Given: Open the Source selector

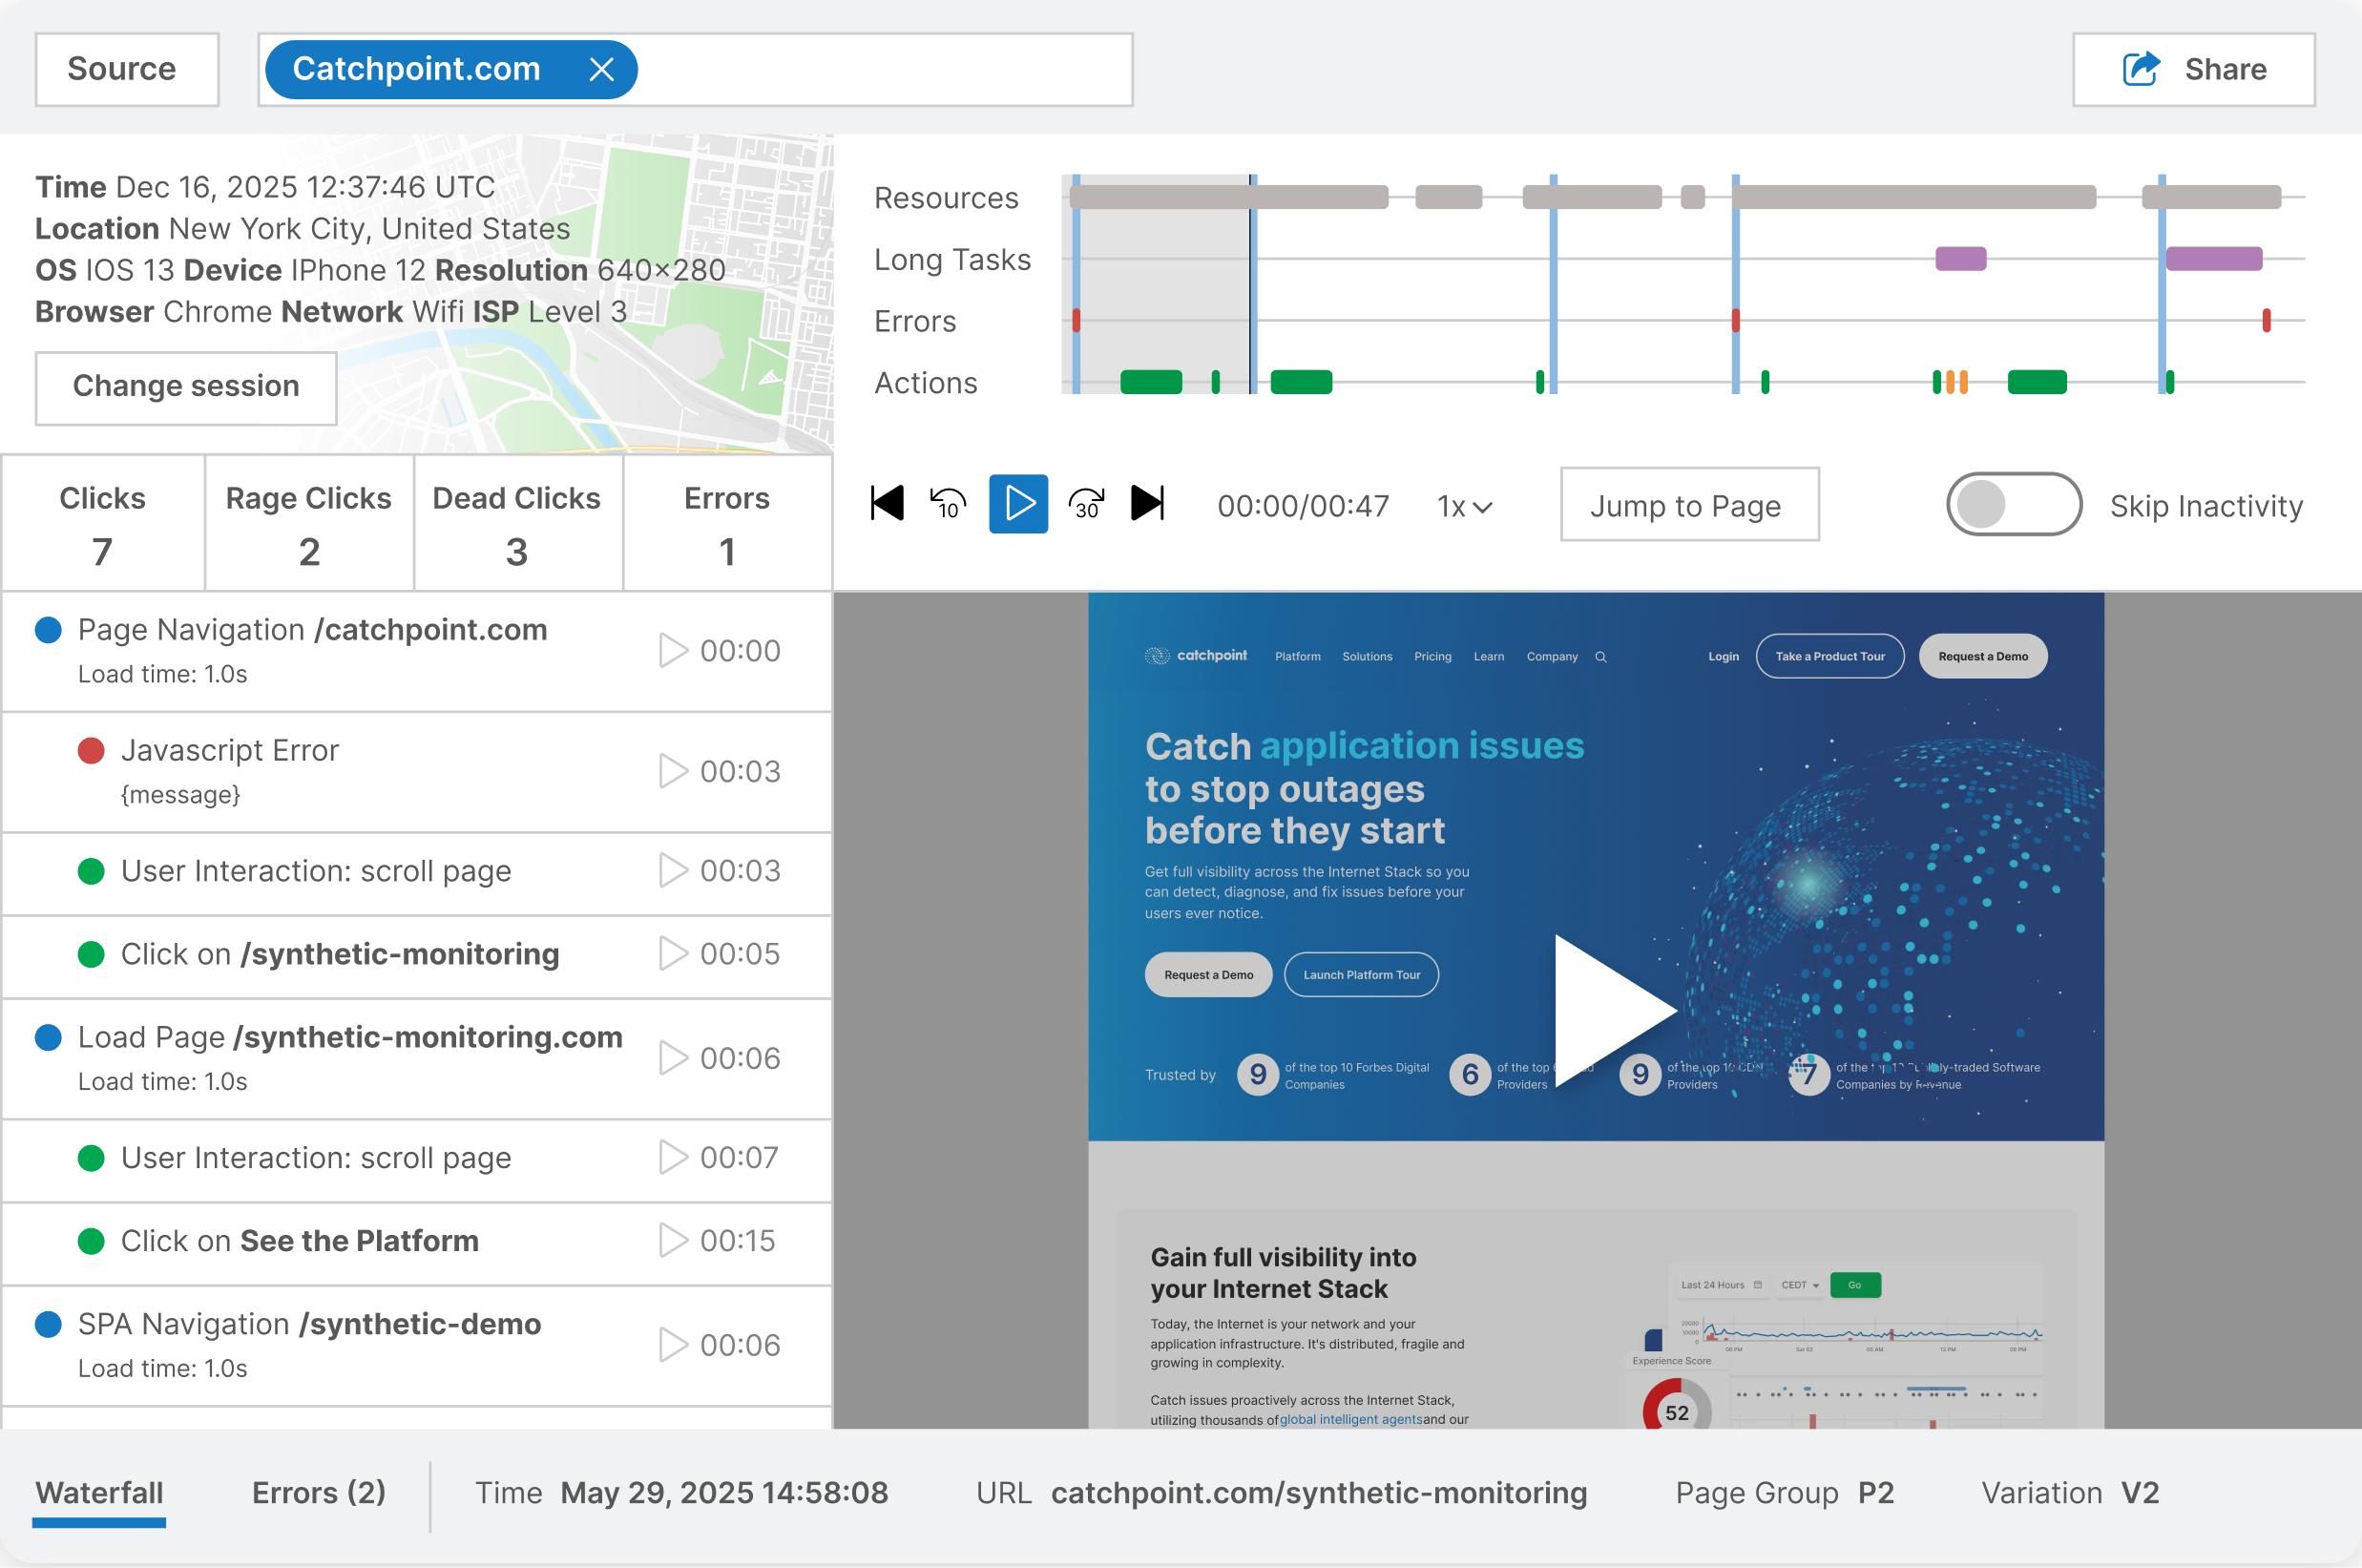Looking at the screenshot, I should pyautogui.click(x=127, y=70).
